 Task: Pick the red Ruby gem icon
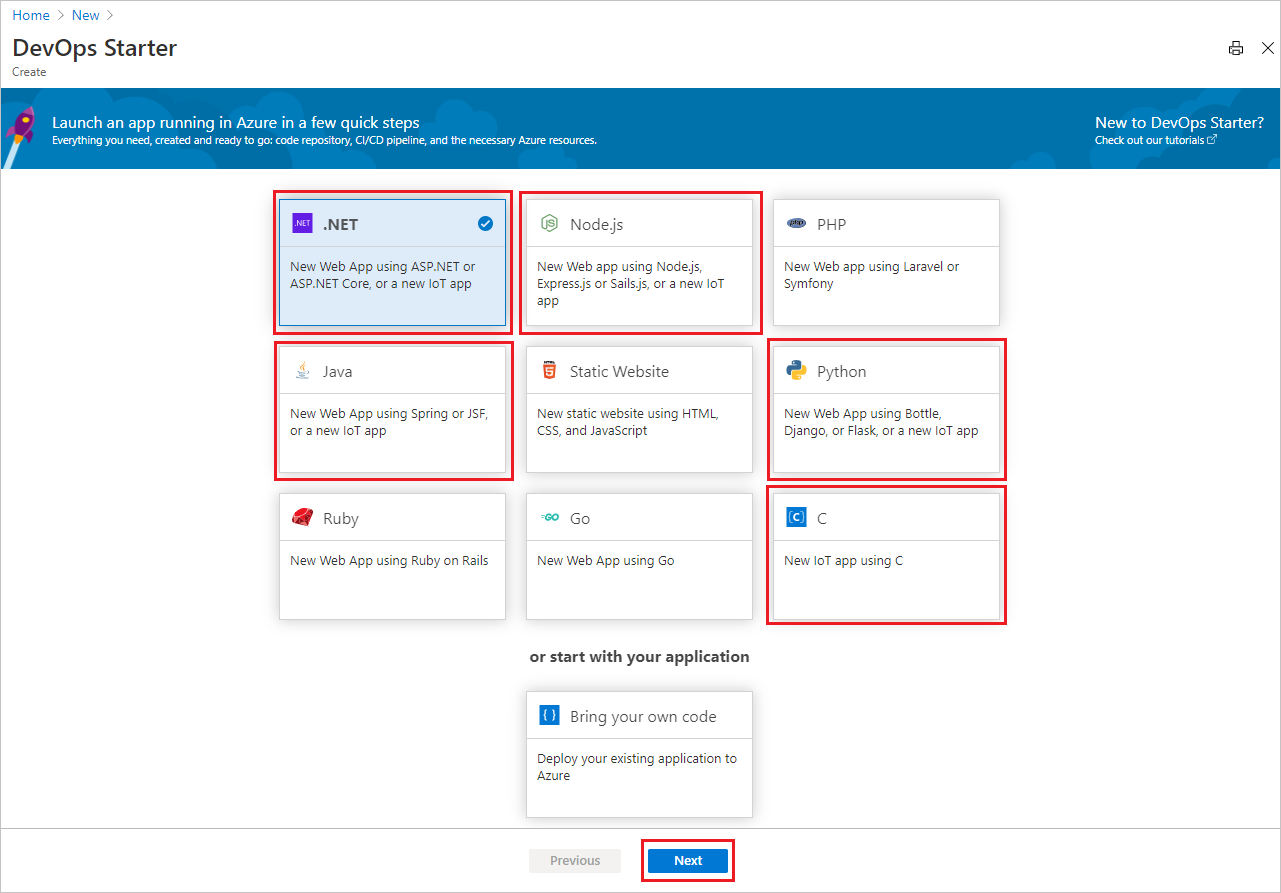pos(302,518)
